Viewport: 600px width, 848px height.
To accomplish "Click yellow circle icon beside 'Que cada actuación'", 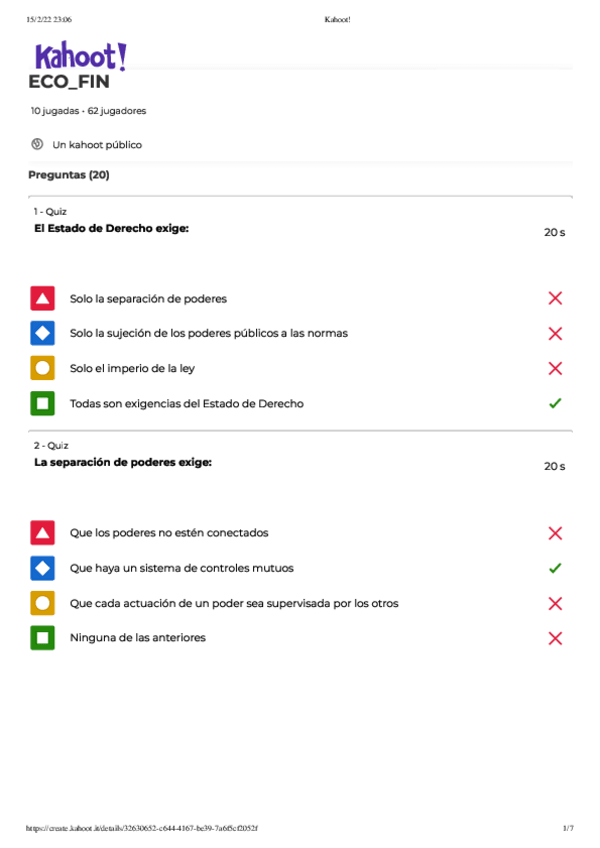I will click(x=42, y=603).
